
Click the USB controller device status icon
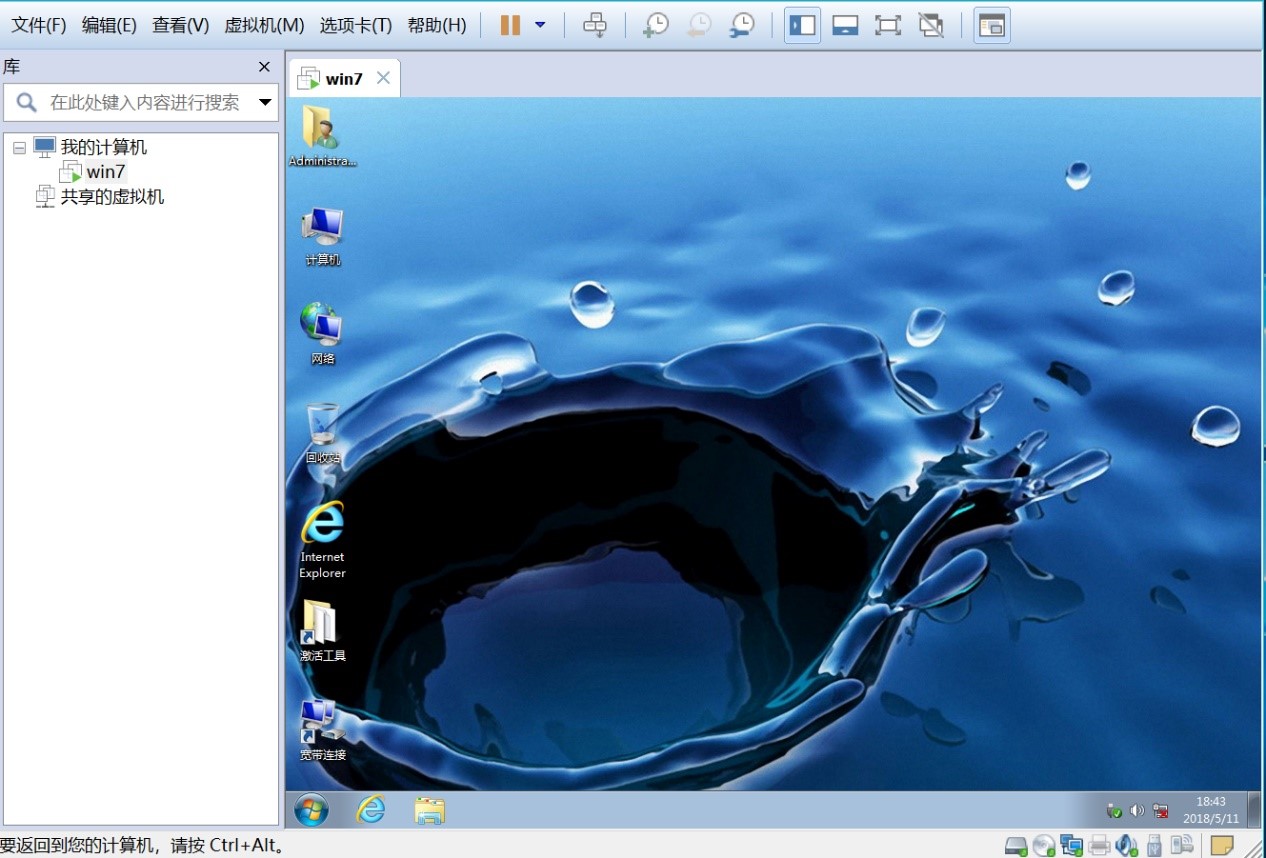(x=1154, y=846)
